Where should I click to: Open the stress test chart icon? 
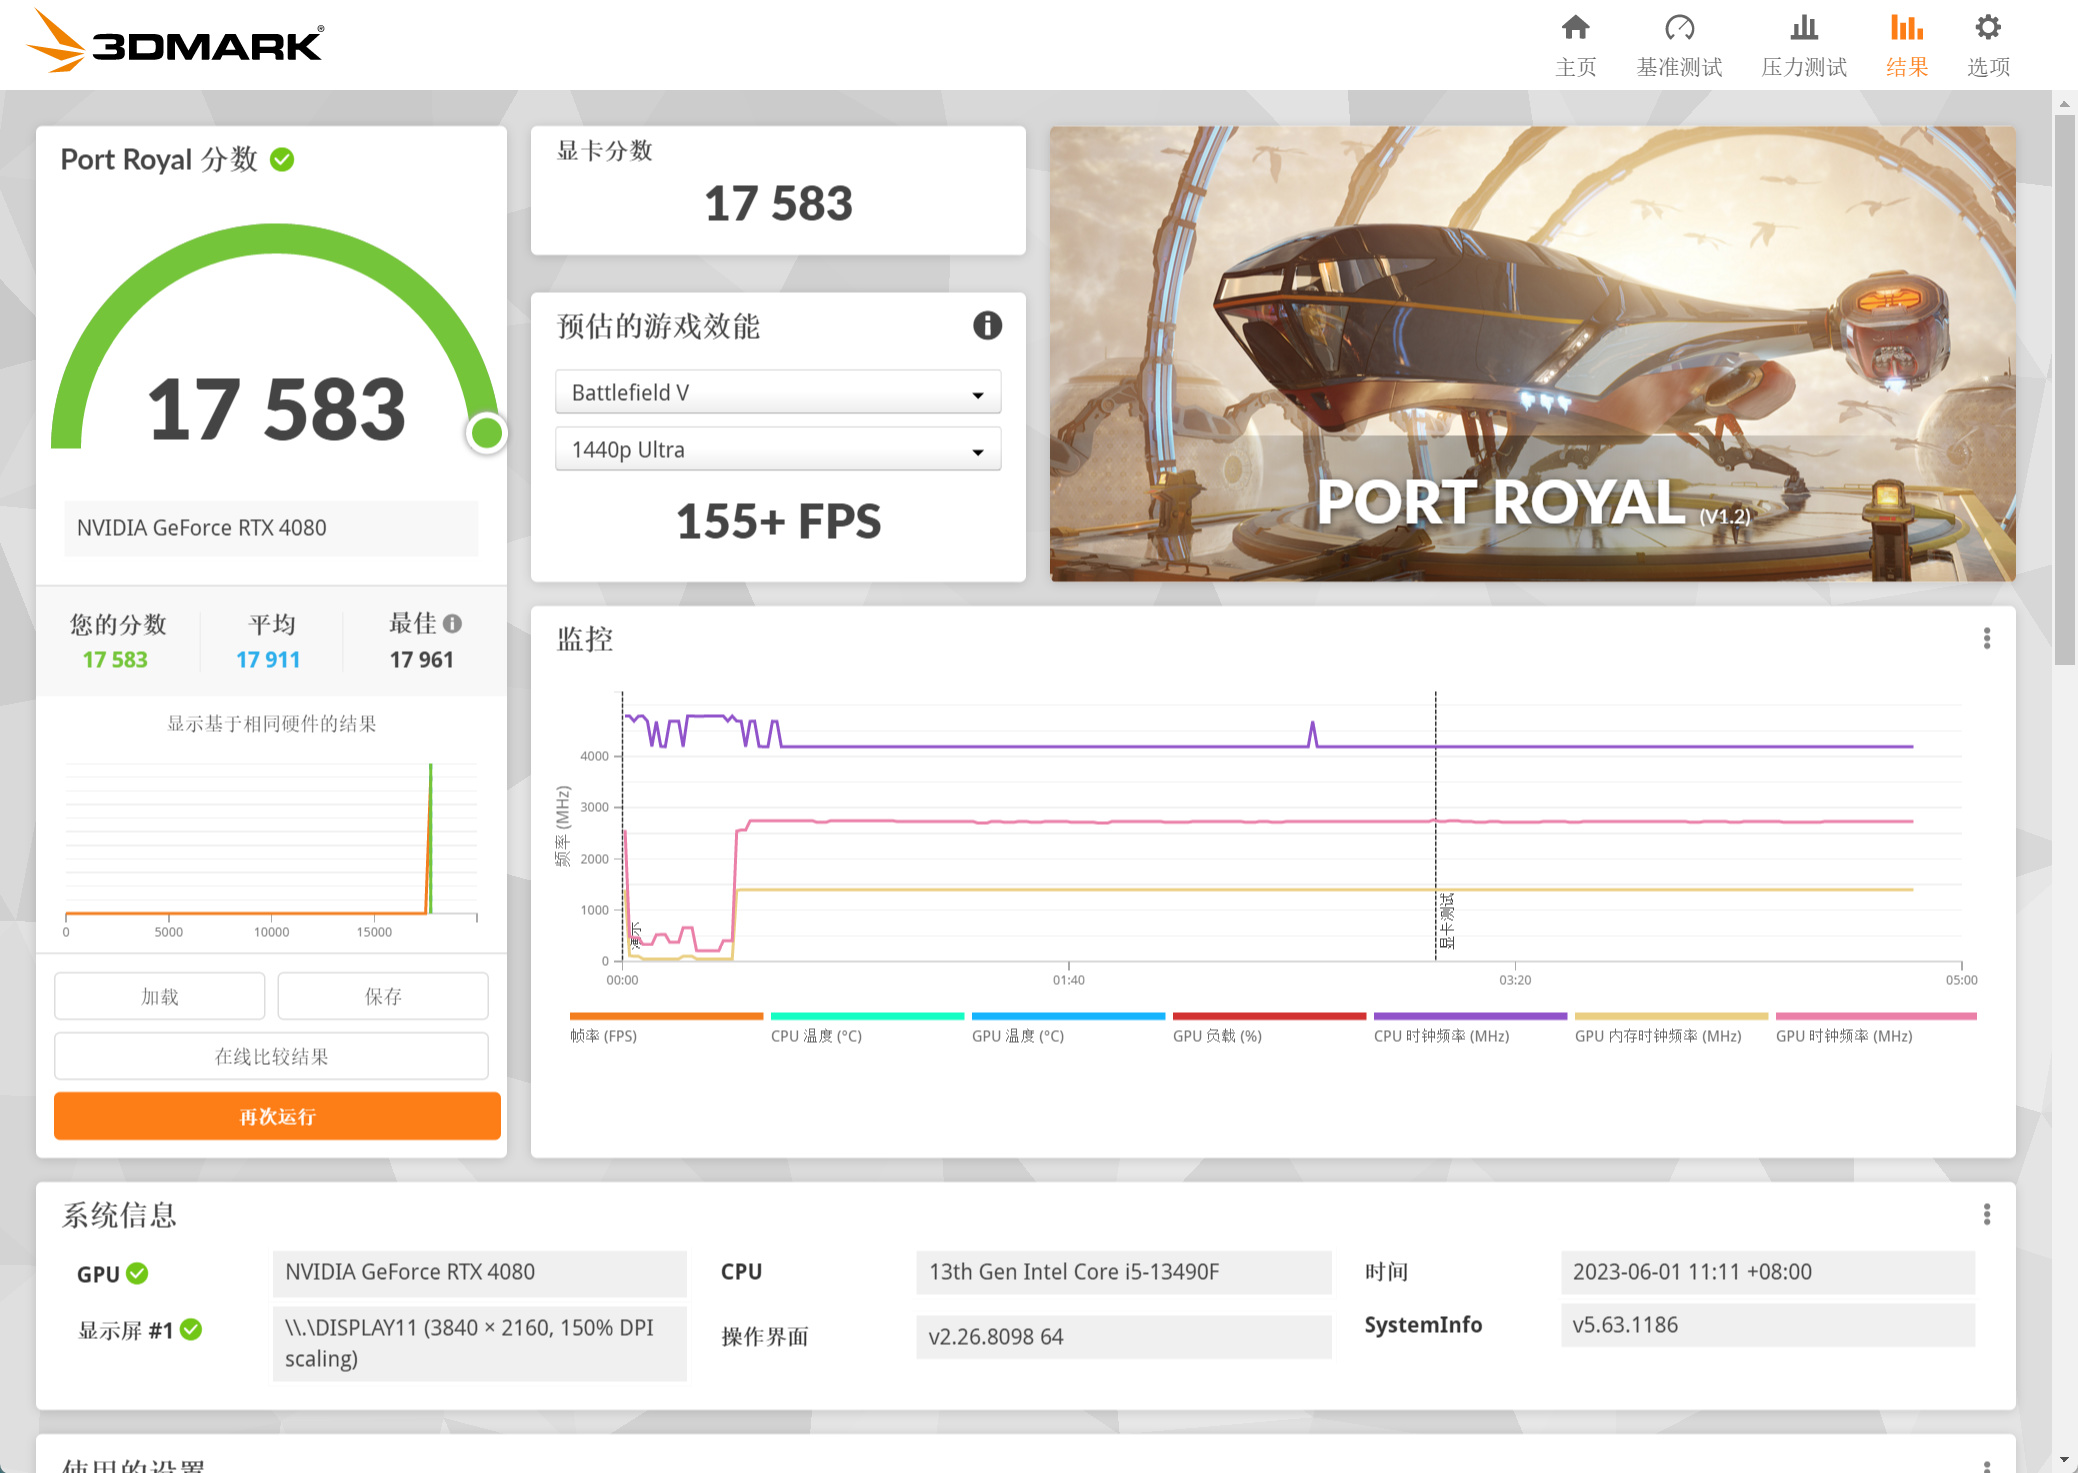coord(1803,28)
